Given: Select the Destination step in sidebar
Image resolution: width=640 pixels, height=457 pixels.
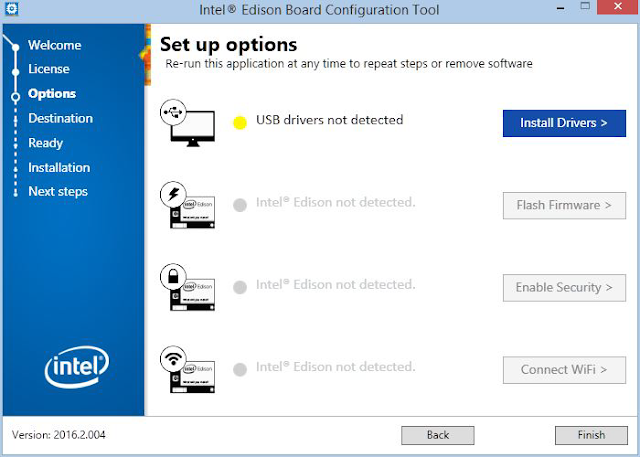Looking at the screenshot, I should (x=60, y=118).
